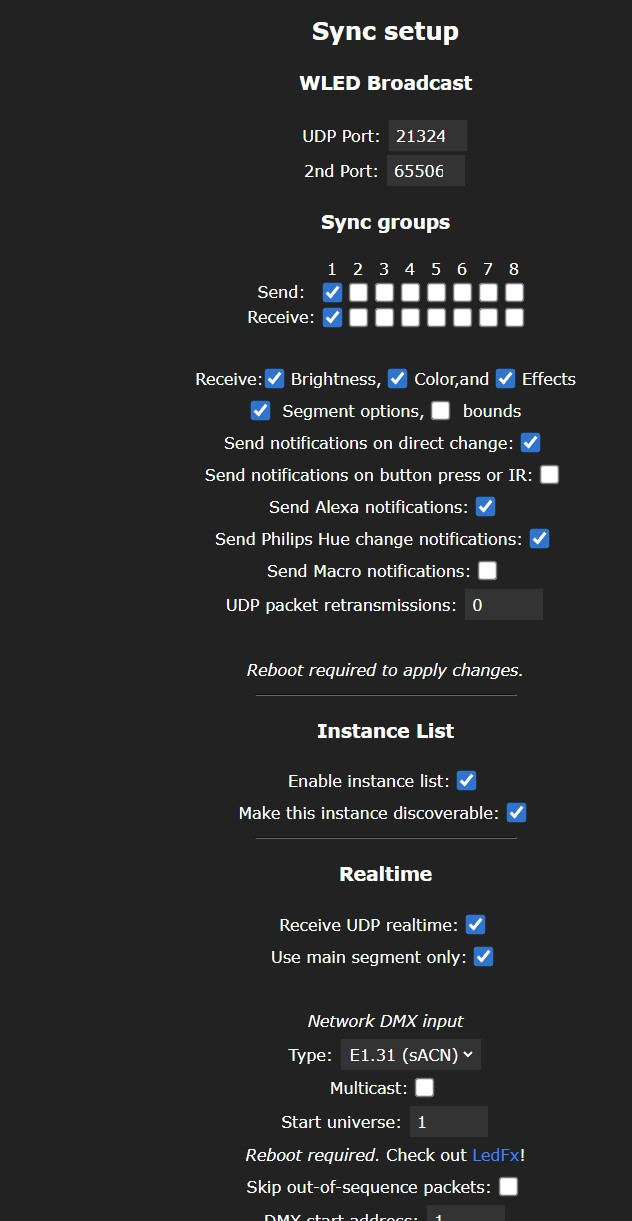Uncheck Segment options checkbox
632x1221 pixels.
(x=261, y=410)
